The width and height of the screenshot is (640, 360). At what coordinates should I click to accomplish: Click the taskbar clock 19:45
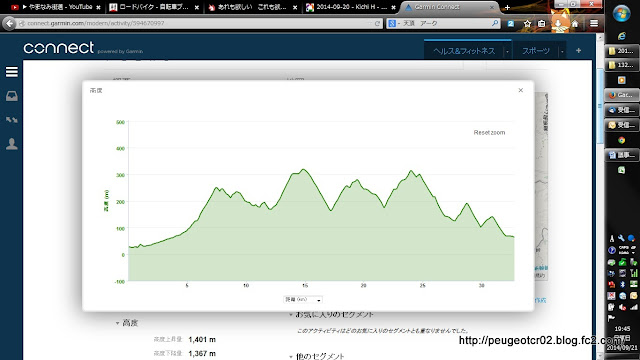point(622,329)
